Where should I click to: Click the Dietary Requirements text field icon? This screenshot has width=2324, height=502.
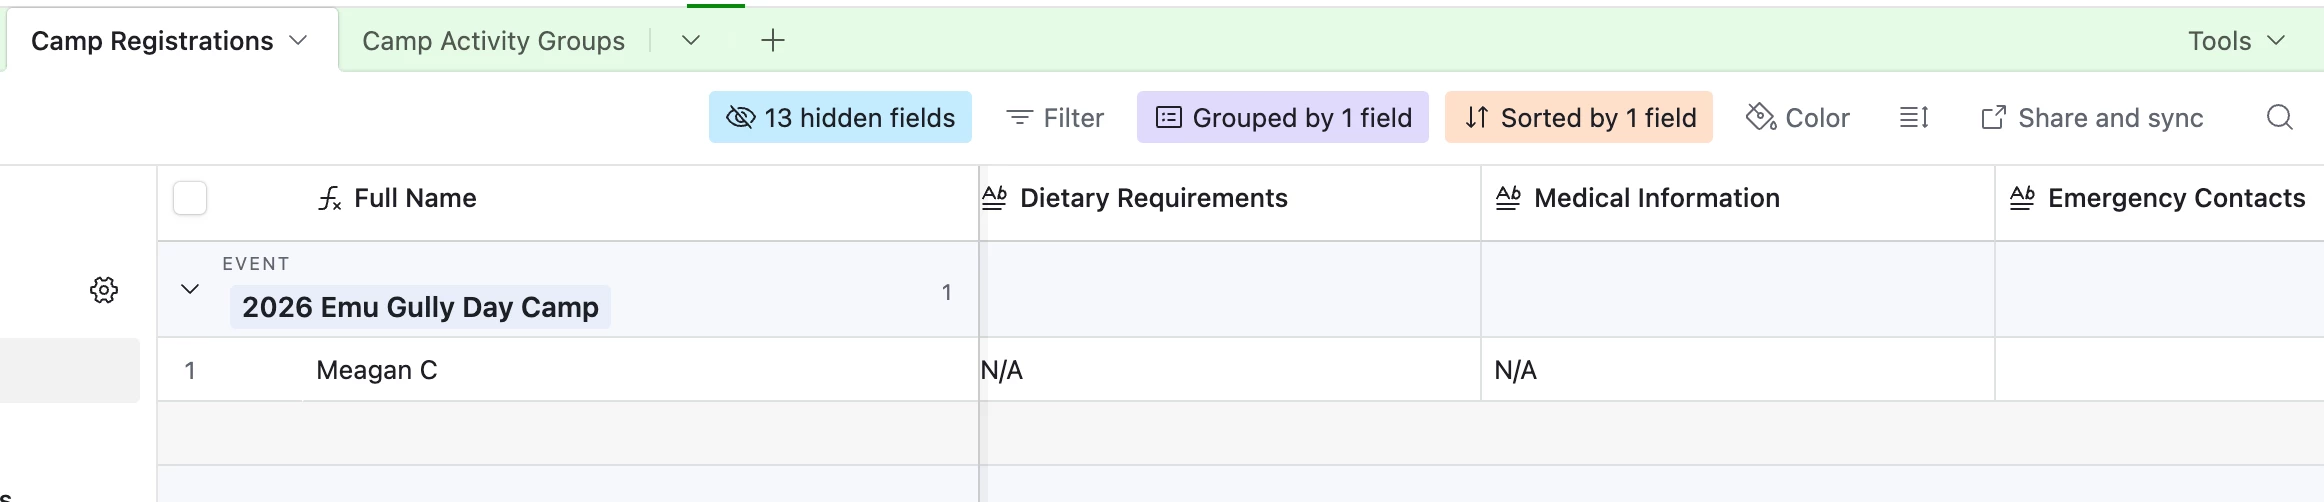coord(995,198)
